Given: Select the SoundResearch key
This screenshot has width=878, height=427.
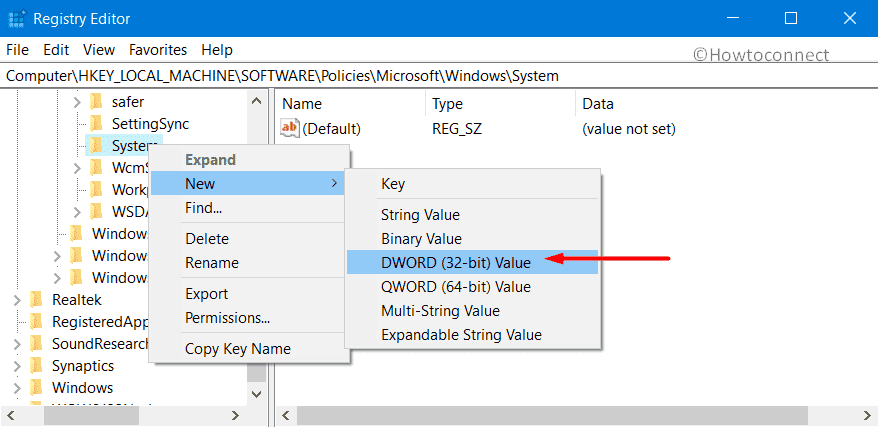Looking at the screenshot, I should pyautogui.click(x=101, y=343).
